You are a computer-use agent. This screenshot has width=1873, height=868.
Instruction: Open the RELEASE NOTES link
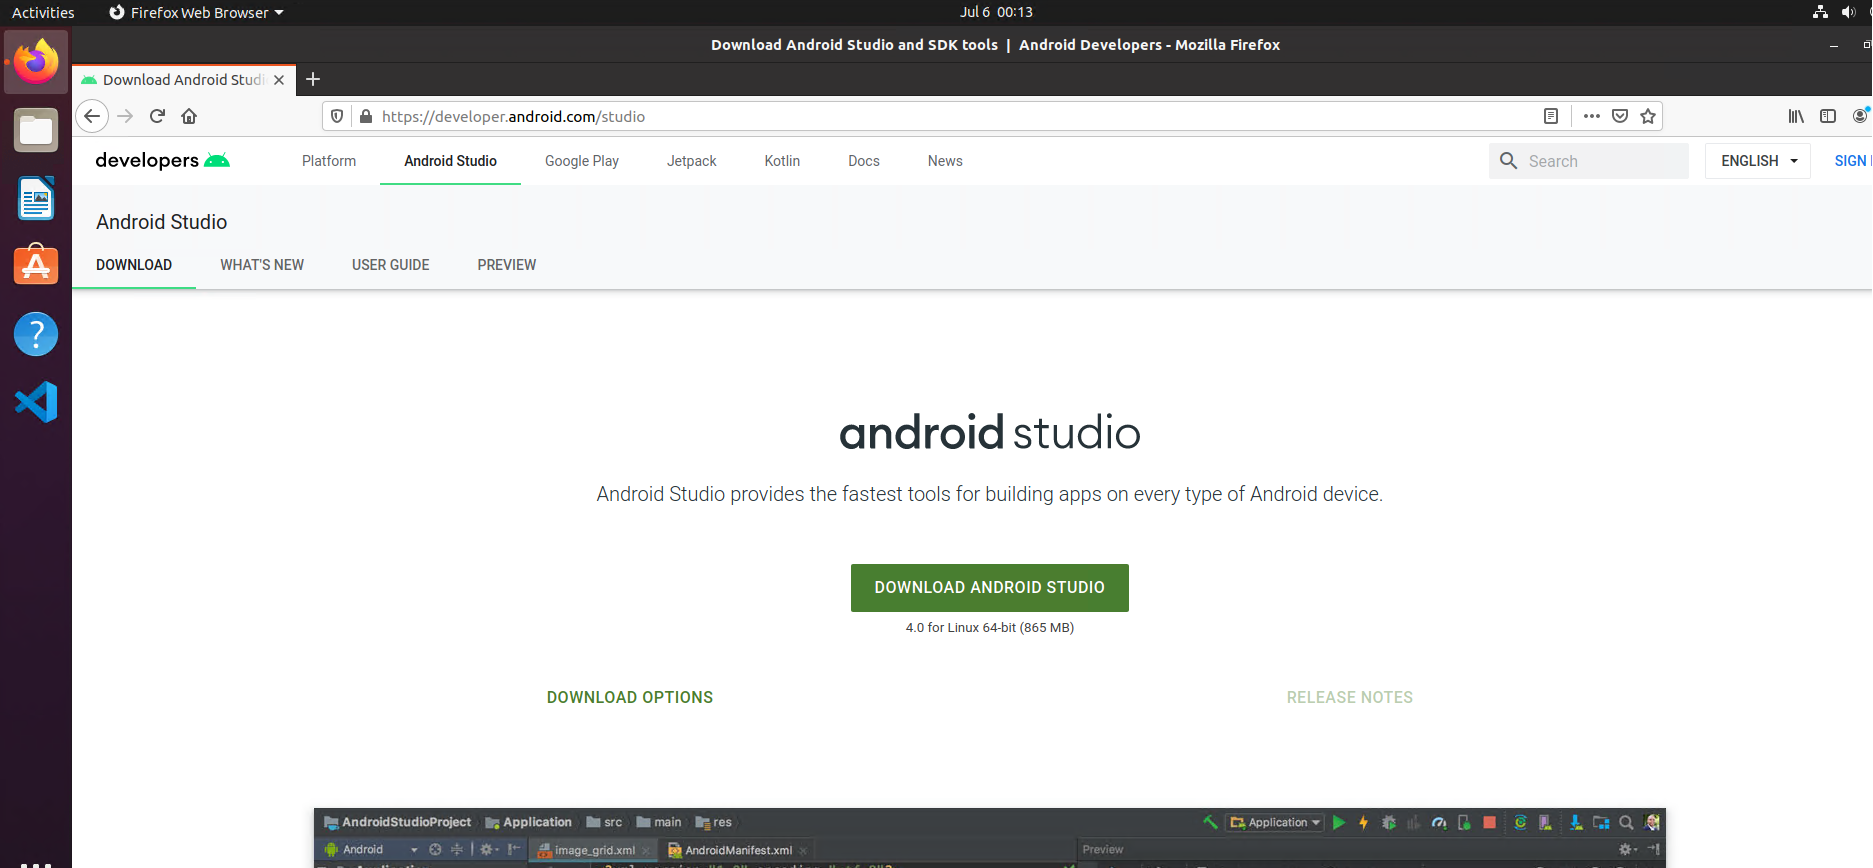point(1350,698)
